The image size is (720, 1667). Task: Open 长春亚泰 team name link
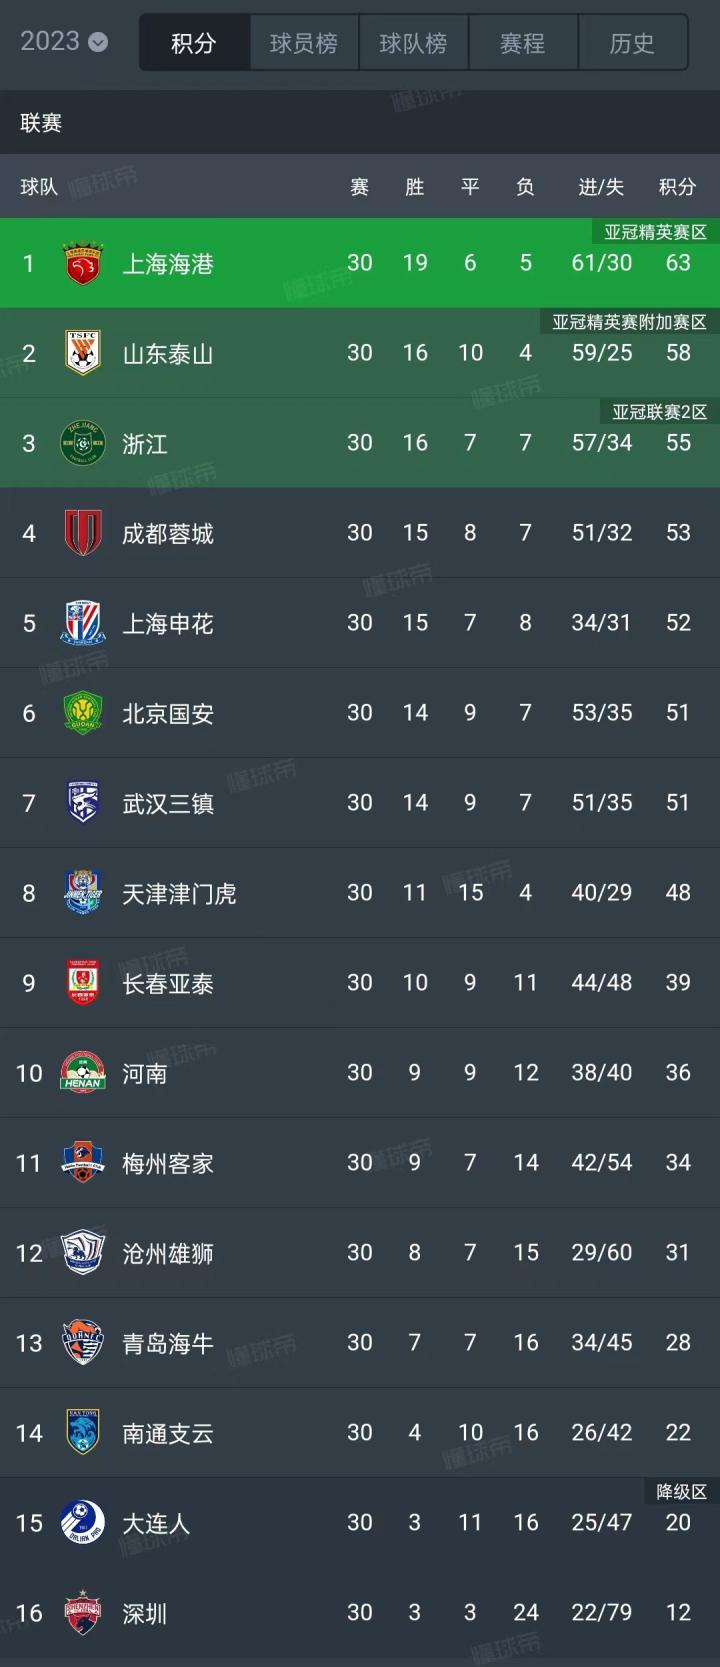point(168,983)
